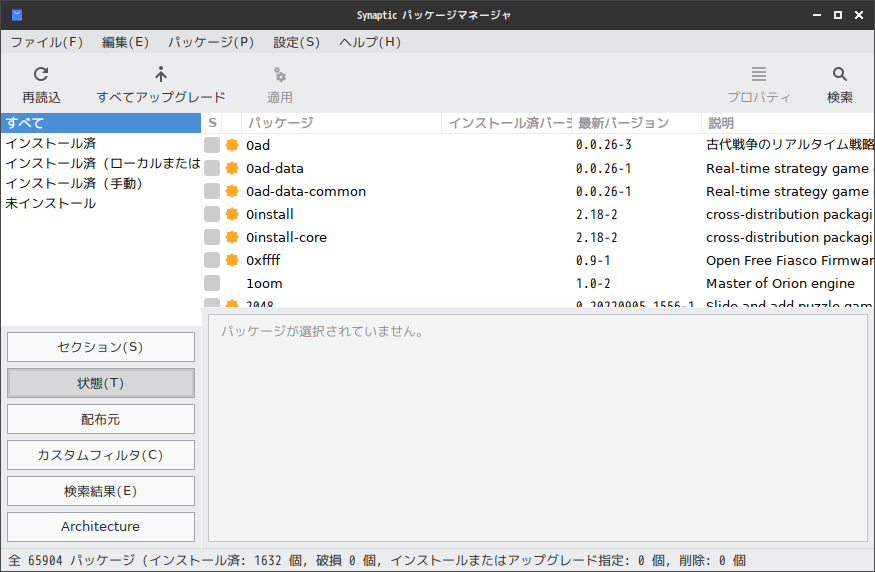Open プロパティ properties toolbar icon
This screenshot has width=875, height=572.
point(758,74)
